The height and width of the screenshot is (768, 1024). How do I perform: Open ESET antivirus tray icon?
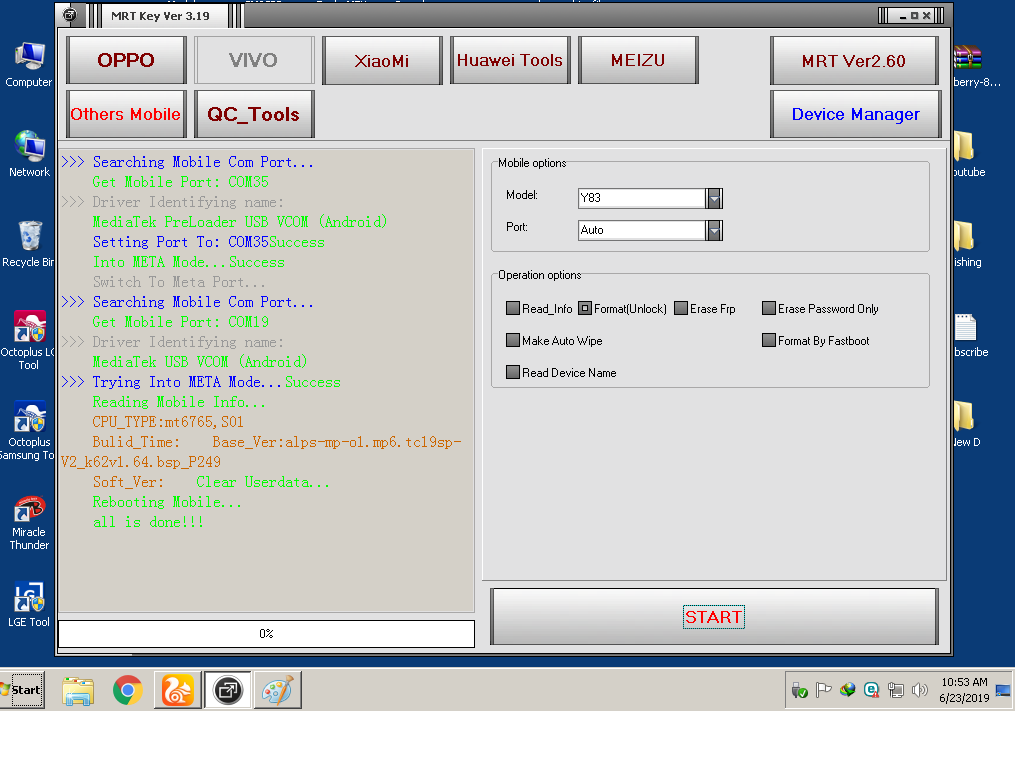[x=871, y=690]
